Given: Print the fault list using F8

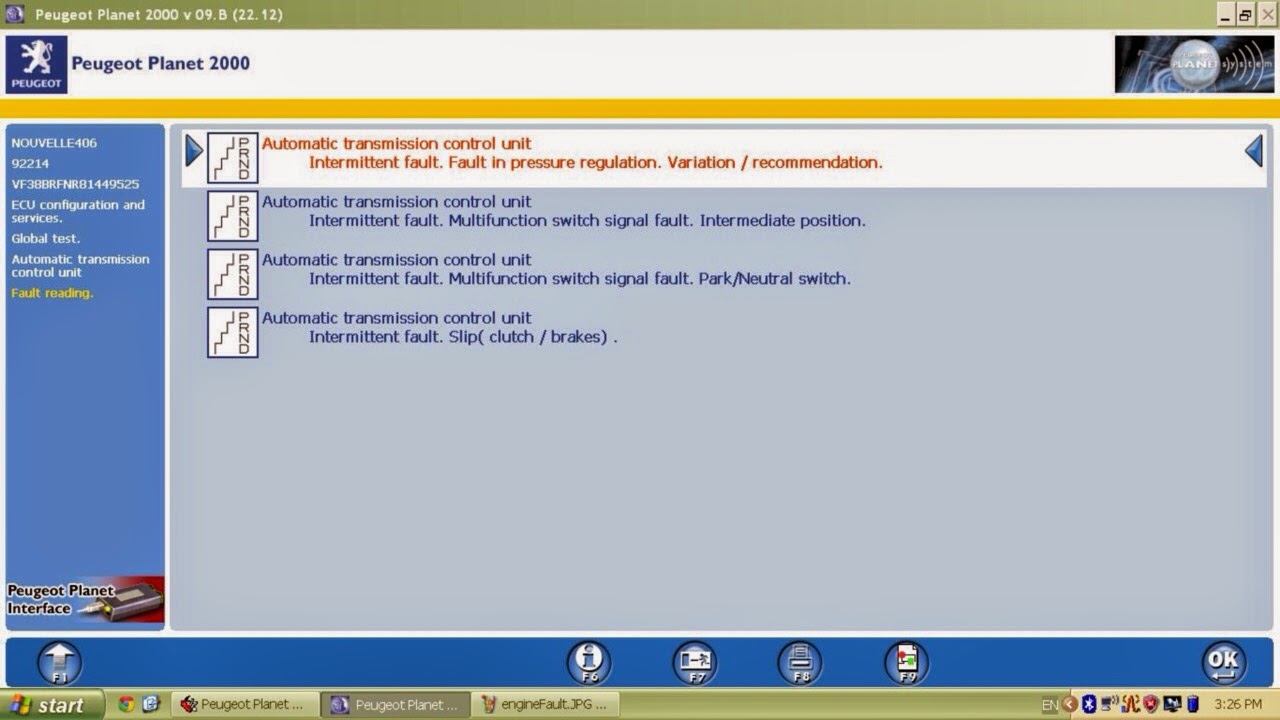Looking at the screenshot, I should click(x=800, y=662).
